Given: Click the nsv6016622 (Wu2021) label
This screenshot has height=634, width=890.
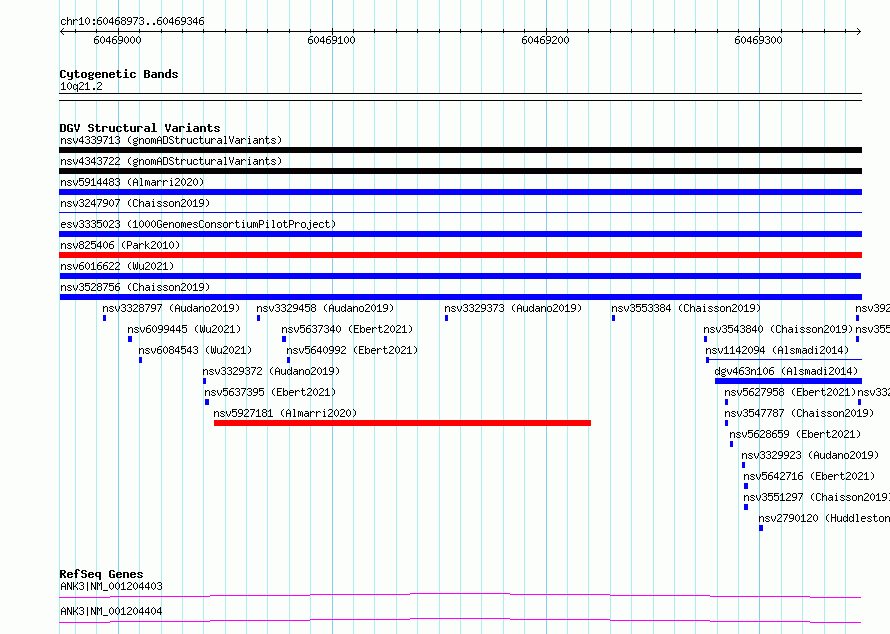Looking at the screenshot, I should tap(117, 266).
